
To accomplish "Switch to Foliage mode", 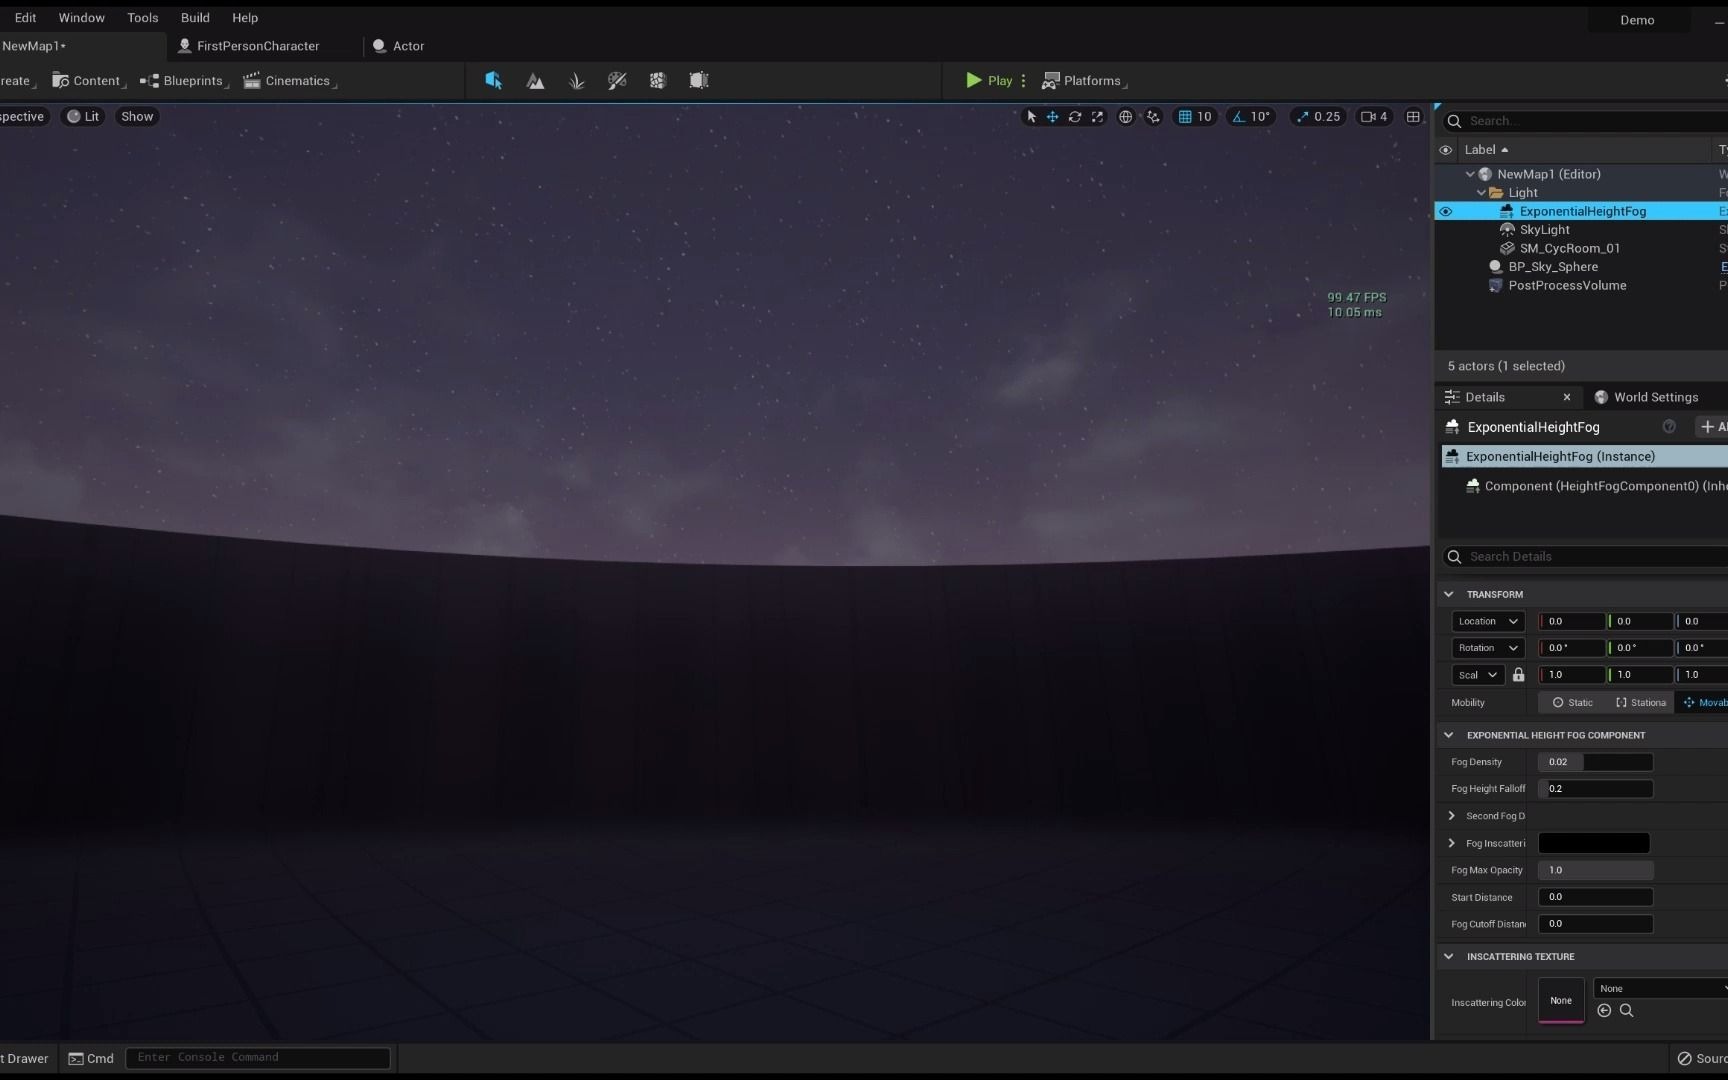I will click(x=577, y=81).
